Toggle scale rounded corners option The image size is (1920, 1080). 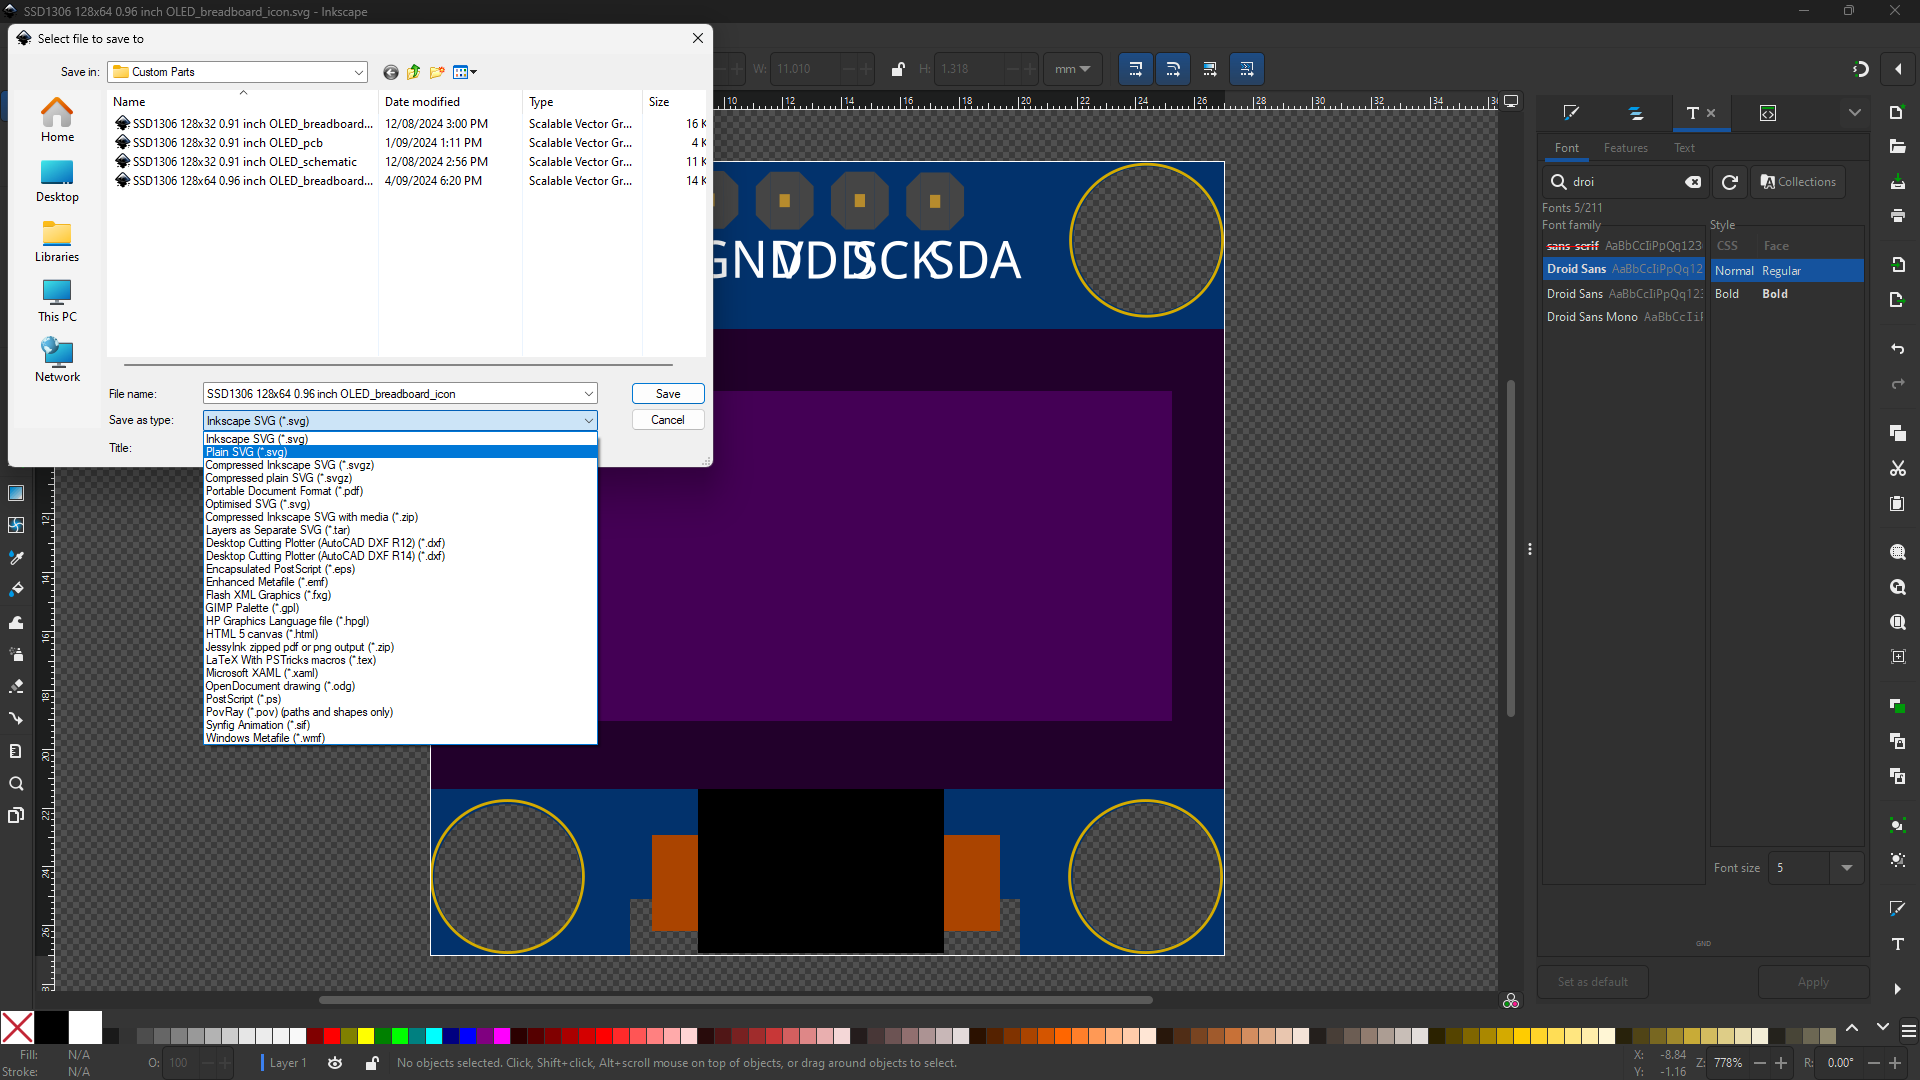1173,69
